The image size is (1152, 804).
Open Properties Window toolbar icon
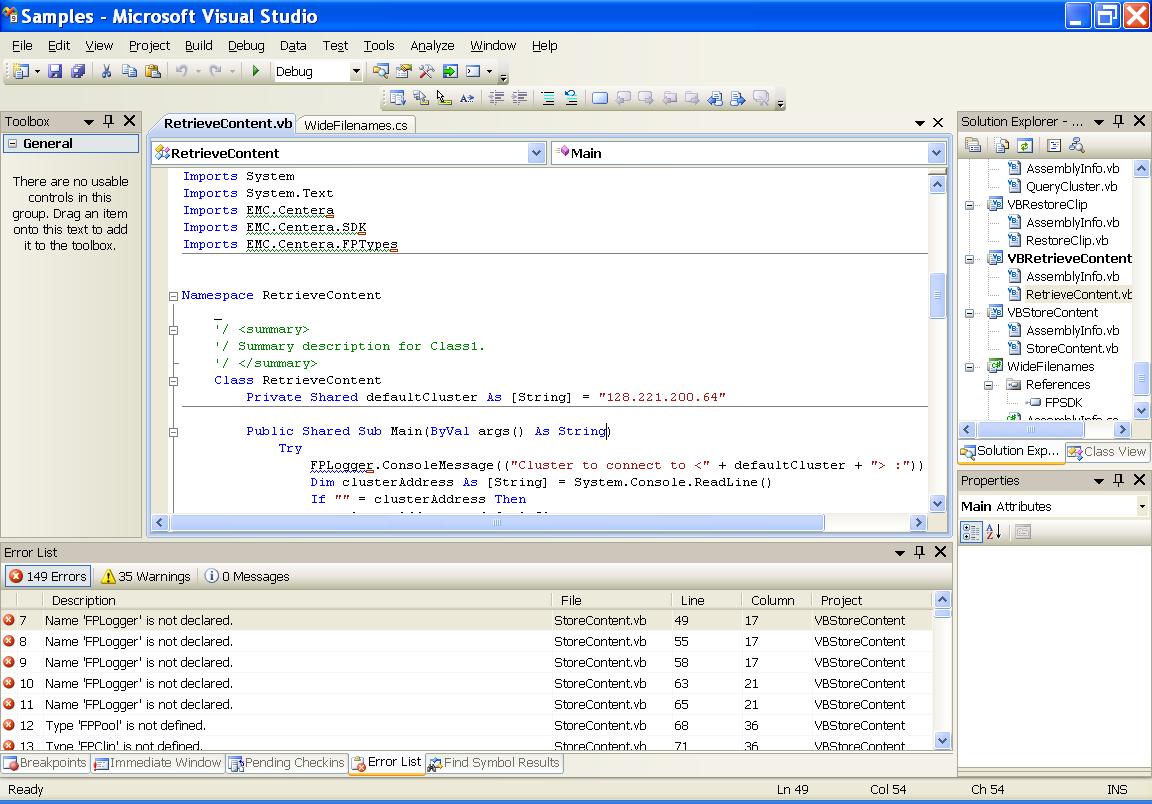(x=403, y=71)
